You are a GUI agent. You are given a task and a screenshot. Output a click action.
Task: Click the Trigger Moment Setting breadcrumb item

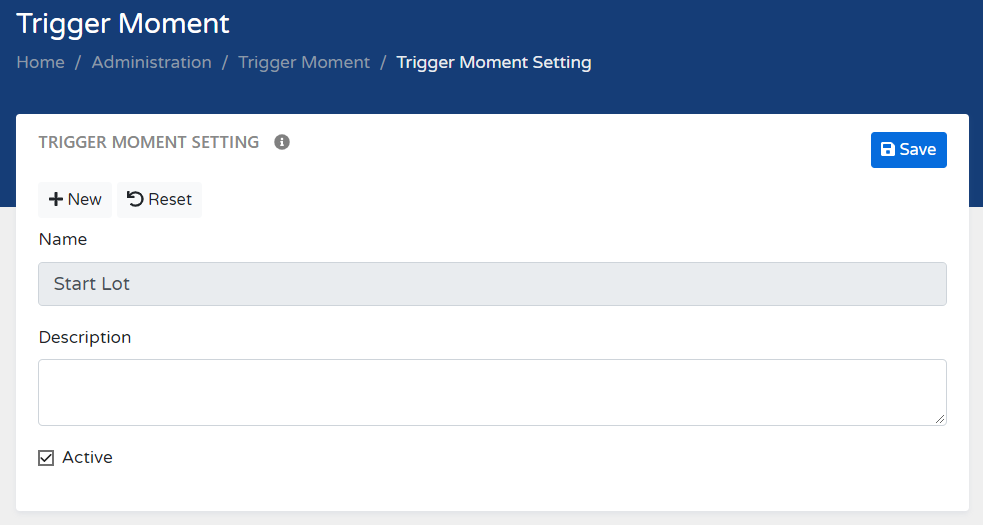click(x=494, y=63)
